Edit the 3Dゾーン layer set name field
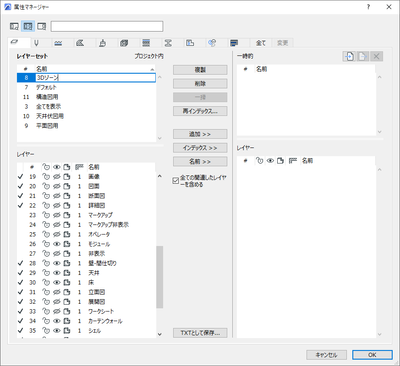 pos(95,78)
